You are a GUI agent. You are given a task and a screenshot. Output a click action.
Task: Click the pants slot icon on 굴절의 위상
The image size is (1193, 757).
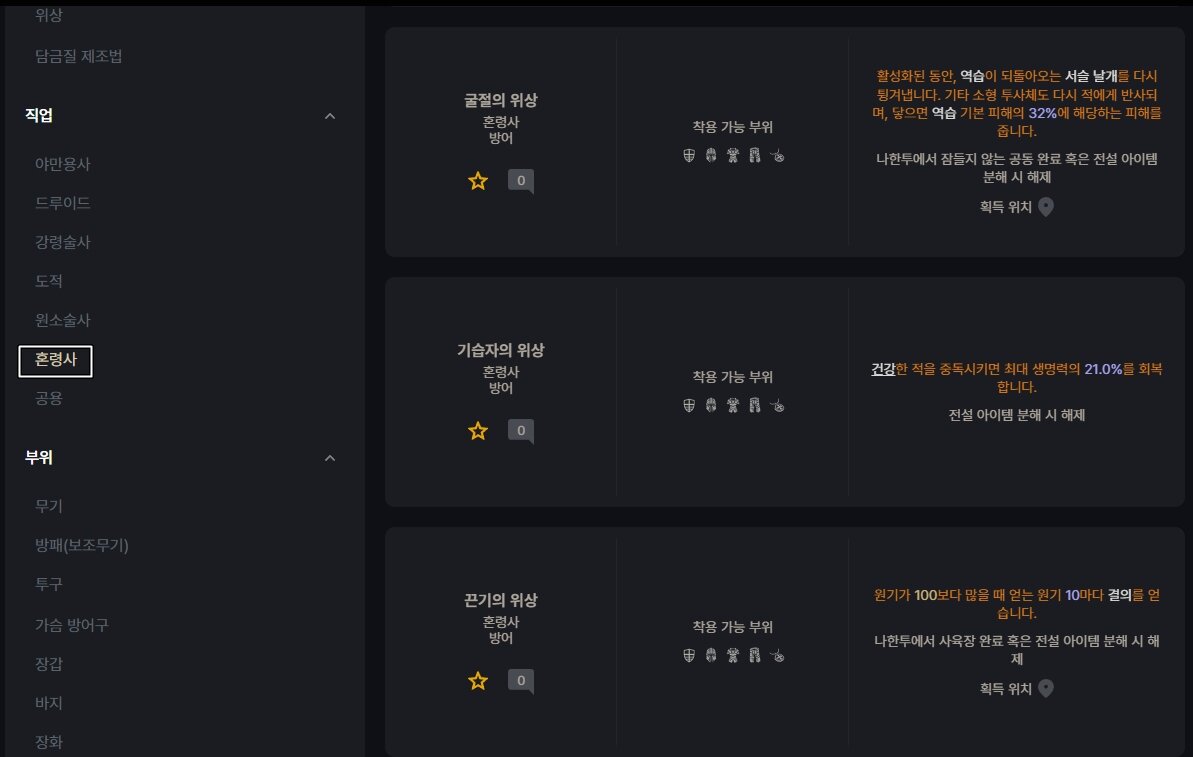pos(755,155)
